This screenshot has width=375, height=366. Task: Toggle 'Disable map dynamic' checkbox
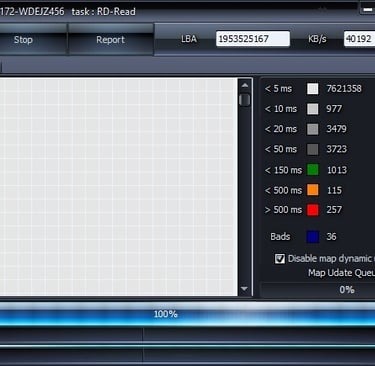coord(280,259)
